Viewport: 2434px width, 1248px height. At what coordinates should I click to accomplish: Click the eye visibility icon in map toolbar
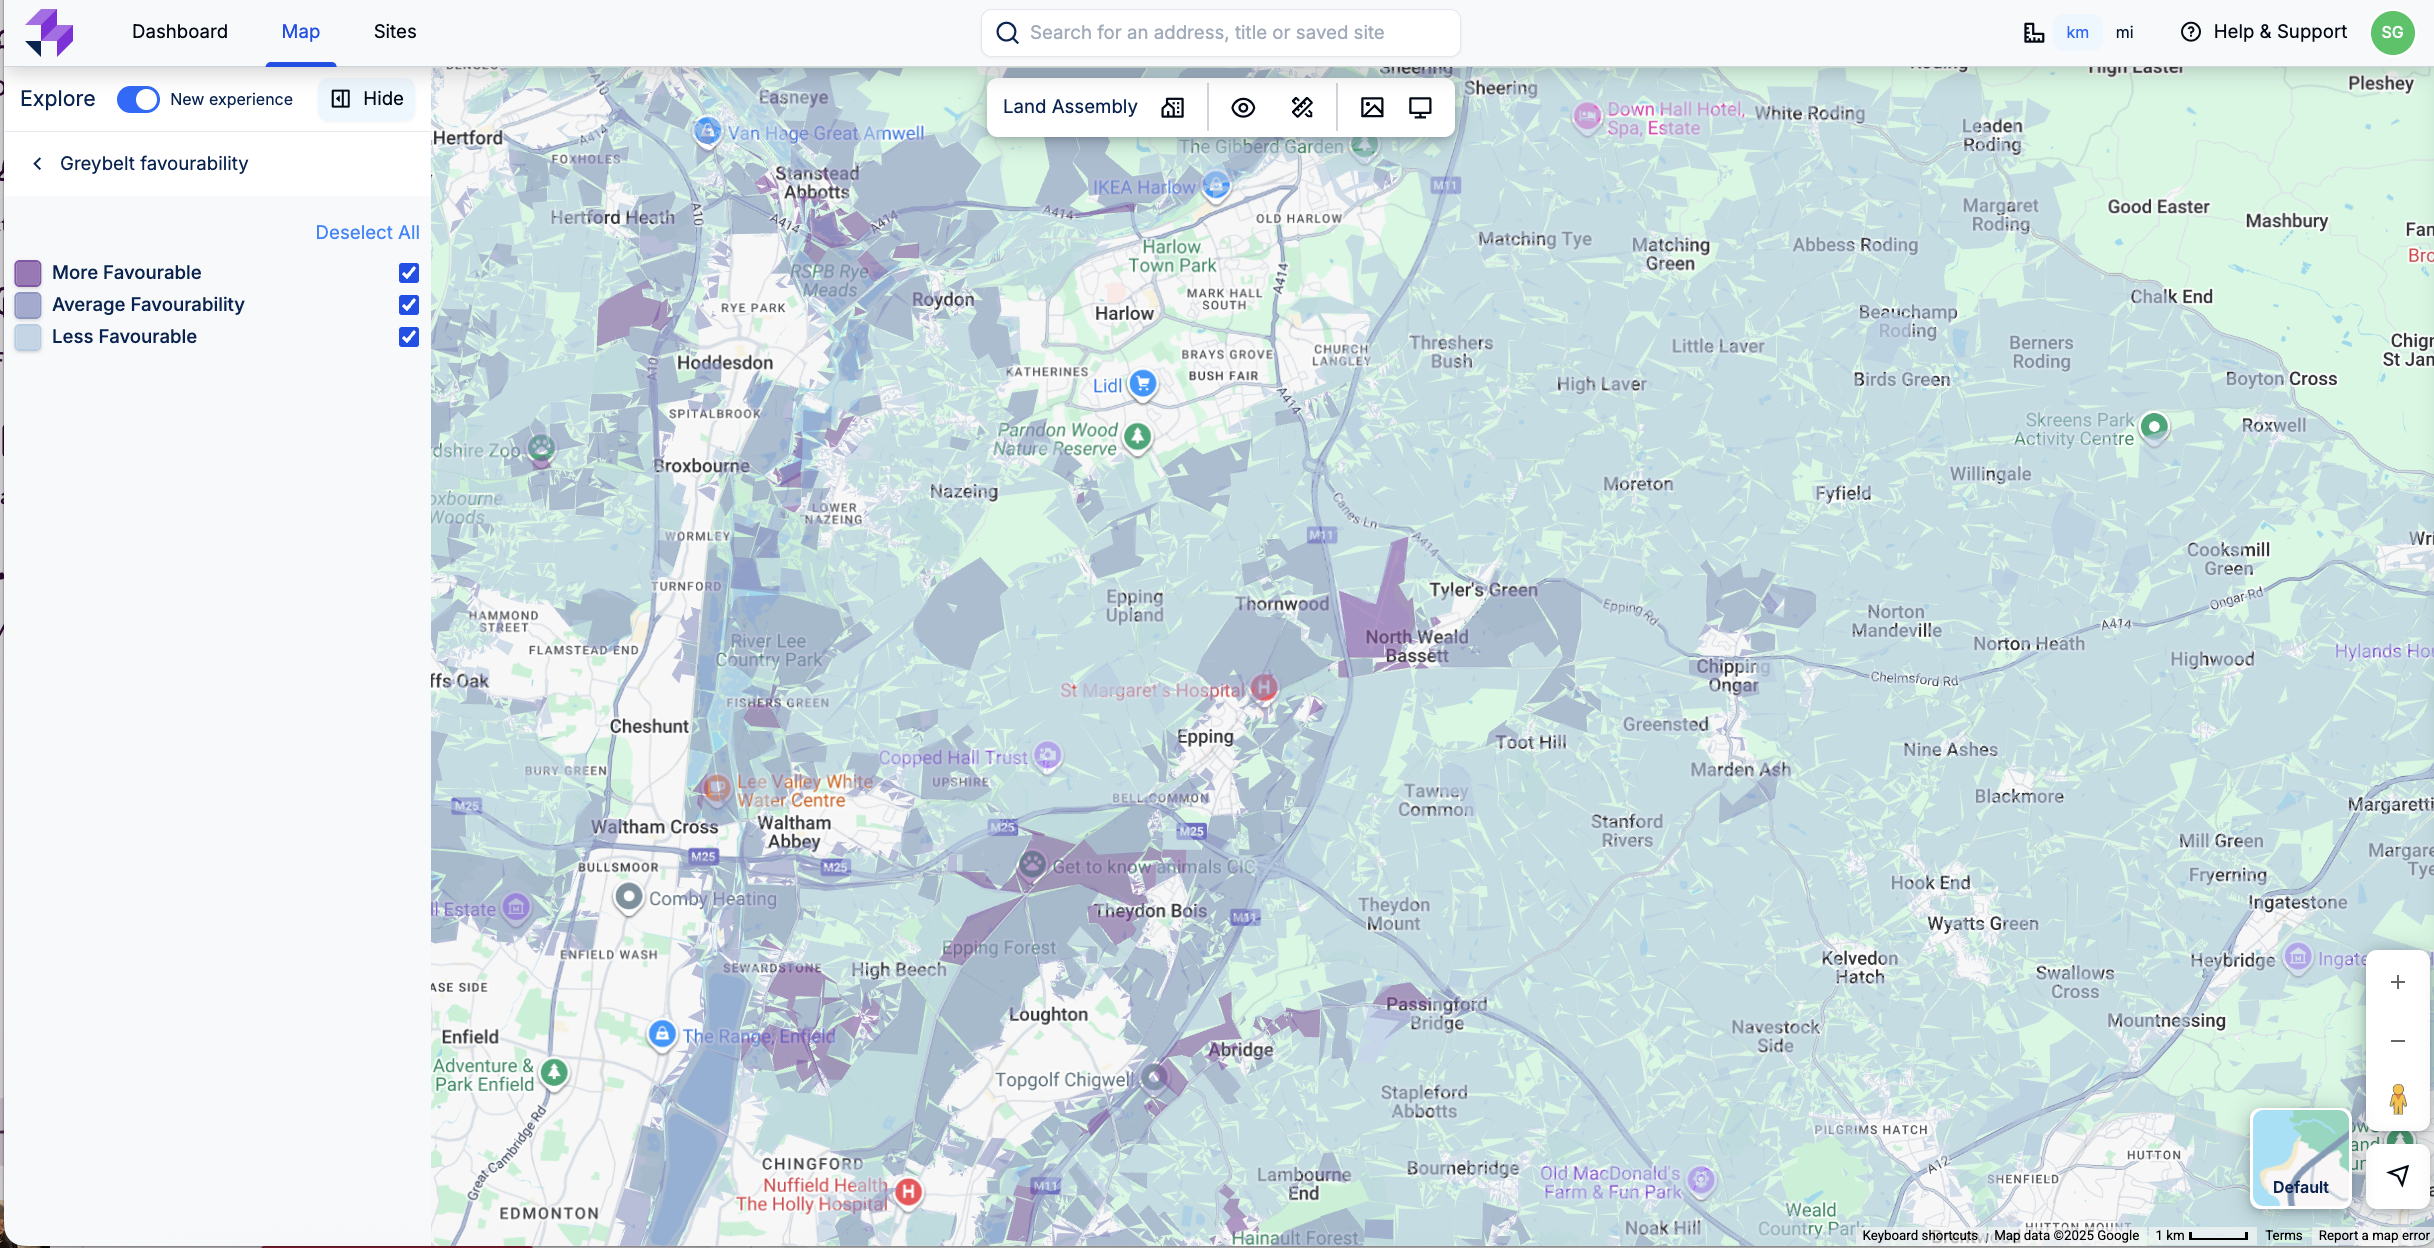(x=1243, y=107)
